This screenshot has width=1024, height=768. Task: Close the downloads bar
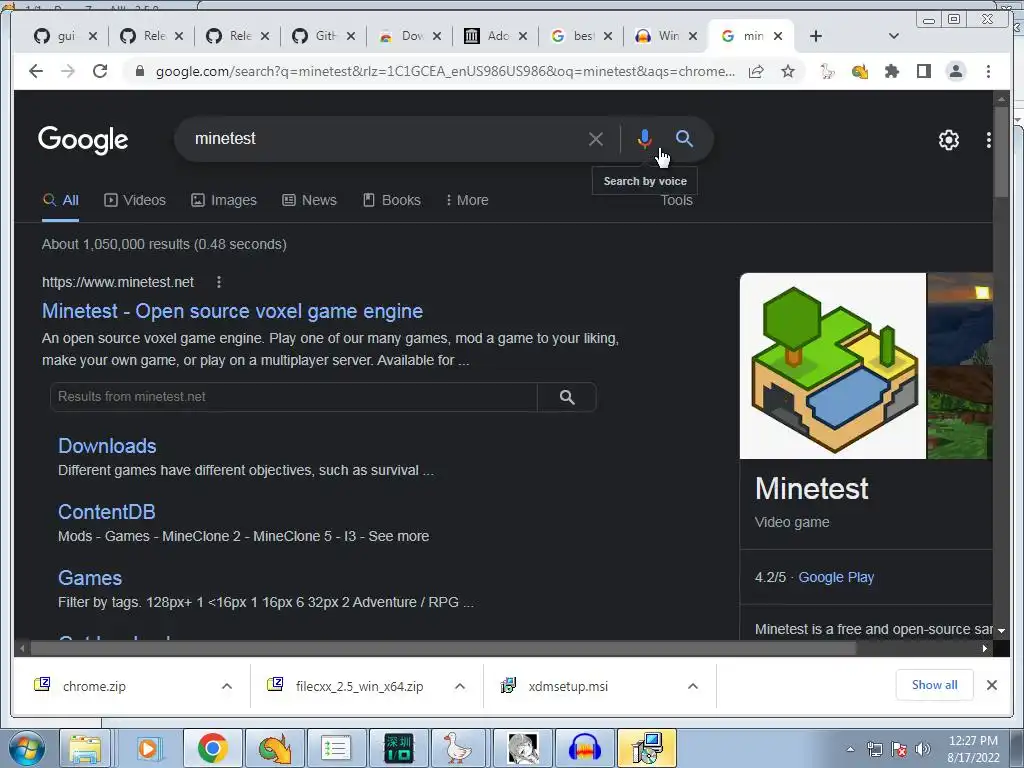coord(991,685)
